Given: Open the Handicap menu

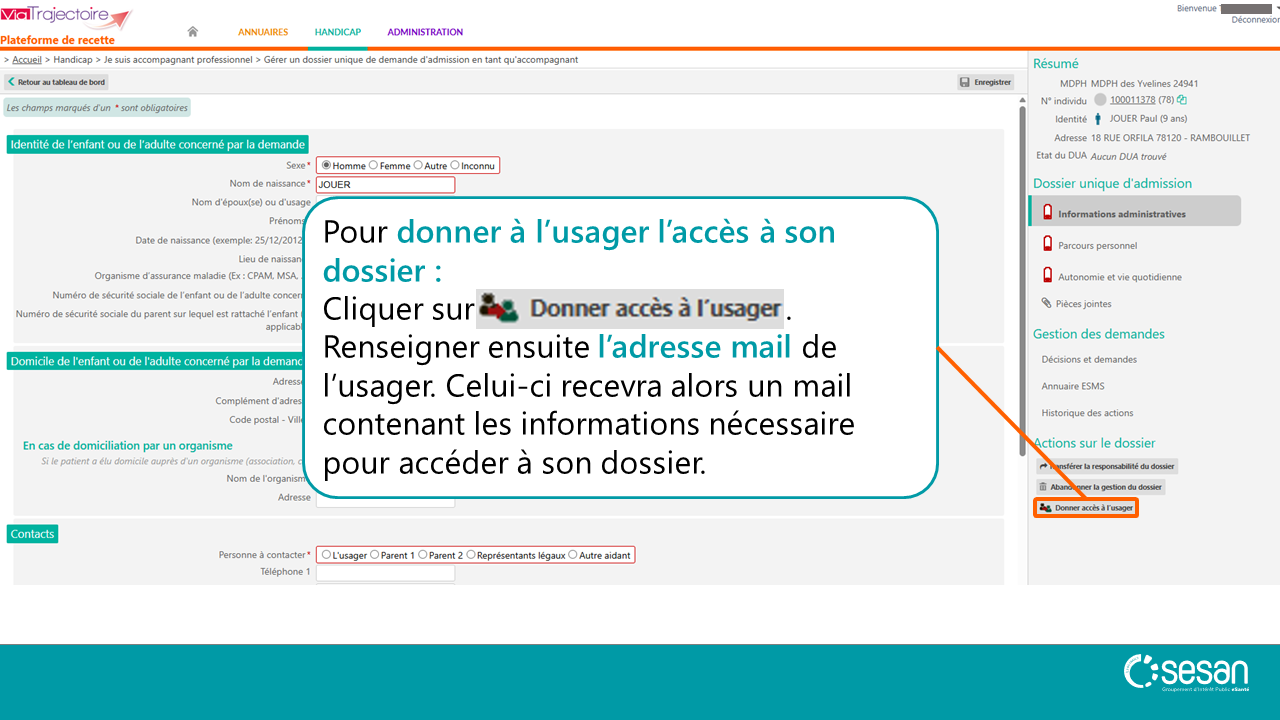Looking at the screenshot, I should pyautogui.click(x=338, y=32).
